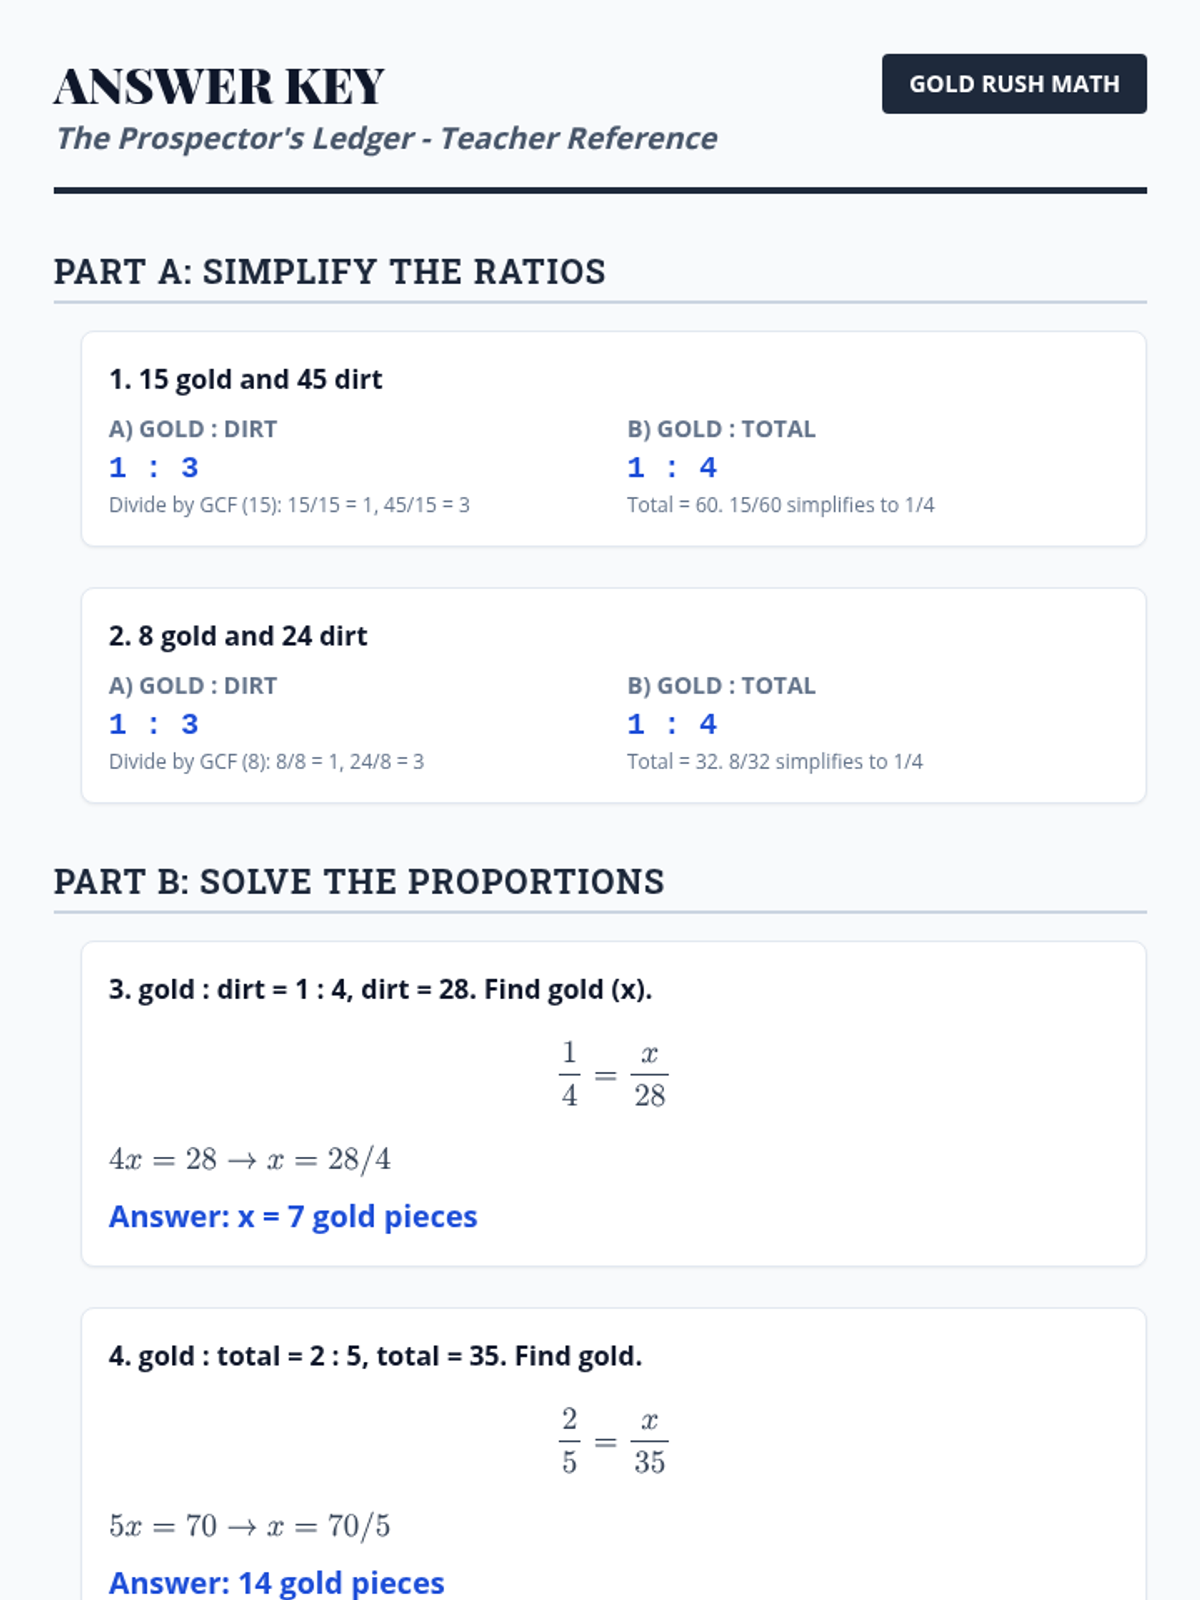Select question 3 title about dirt = 28
Viewport: 1200px width, 1600px height.
[x=380, y=990]
